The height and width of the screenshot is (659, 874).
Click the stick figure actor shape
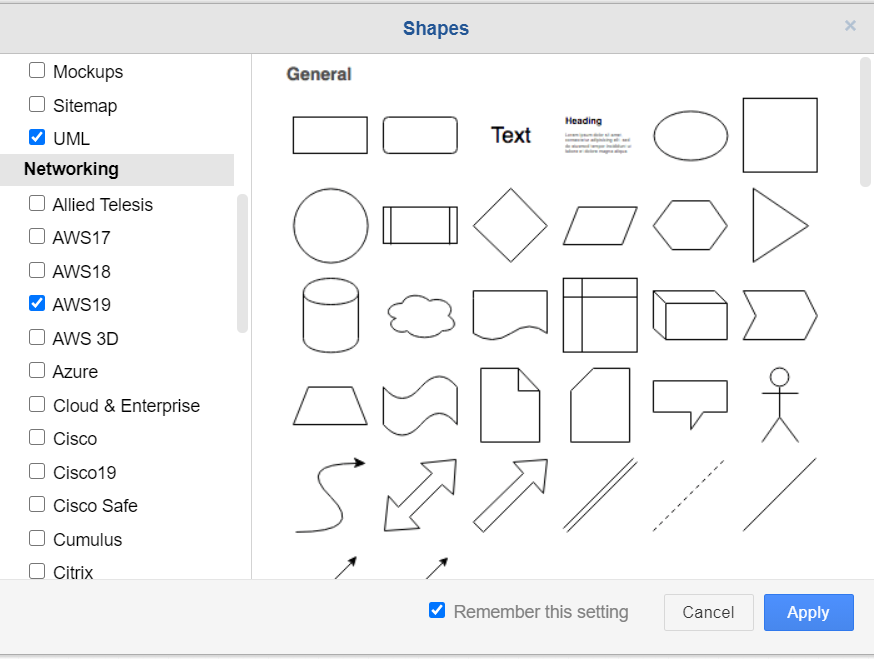point(780,405)
